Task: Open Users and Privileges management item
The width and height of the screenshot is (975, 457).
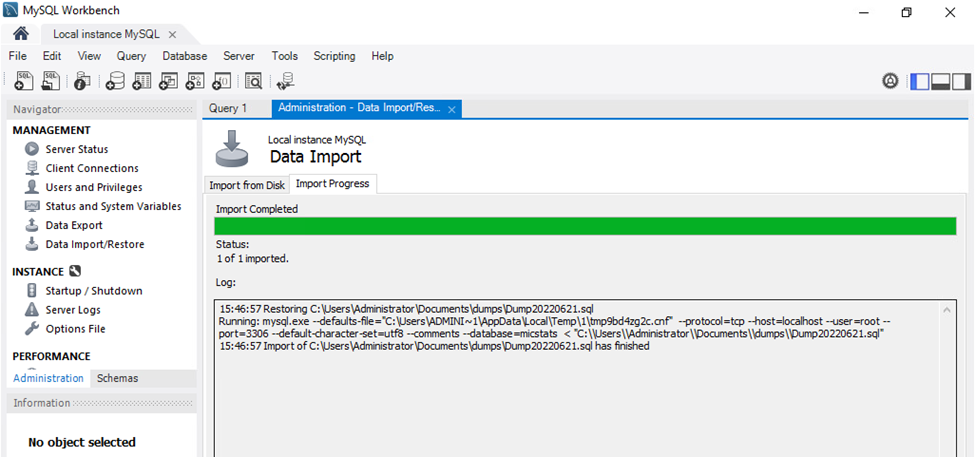Action: (94, 187)
